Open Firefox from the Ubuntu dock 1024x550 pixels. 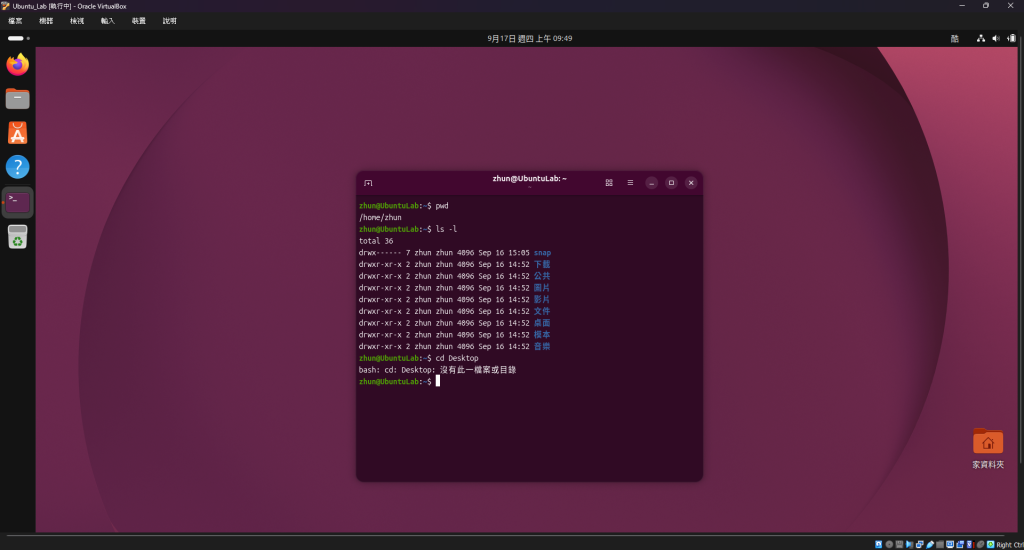click(x=18, y=64)
